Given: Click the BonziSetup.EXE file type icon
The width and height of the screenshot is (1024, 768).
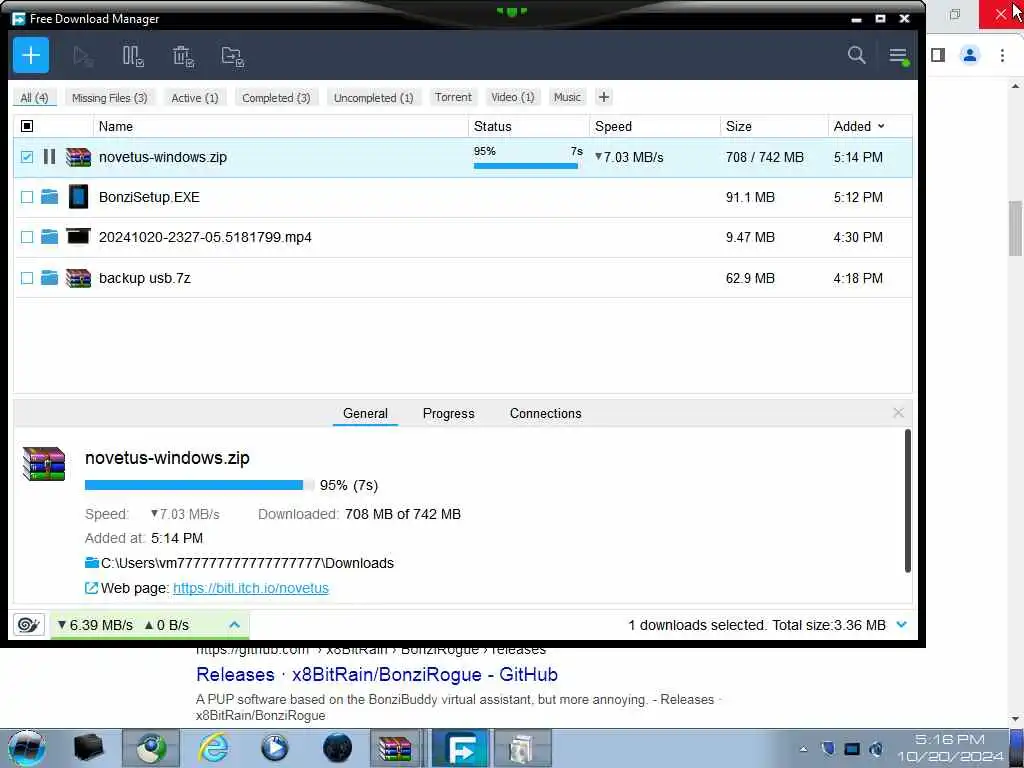Looking at the screenshot, I should coord(78,197).
